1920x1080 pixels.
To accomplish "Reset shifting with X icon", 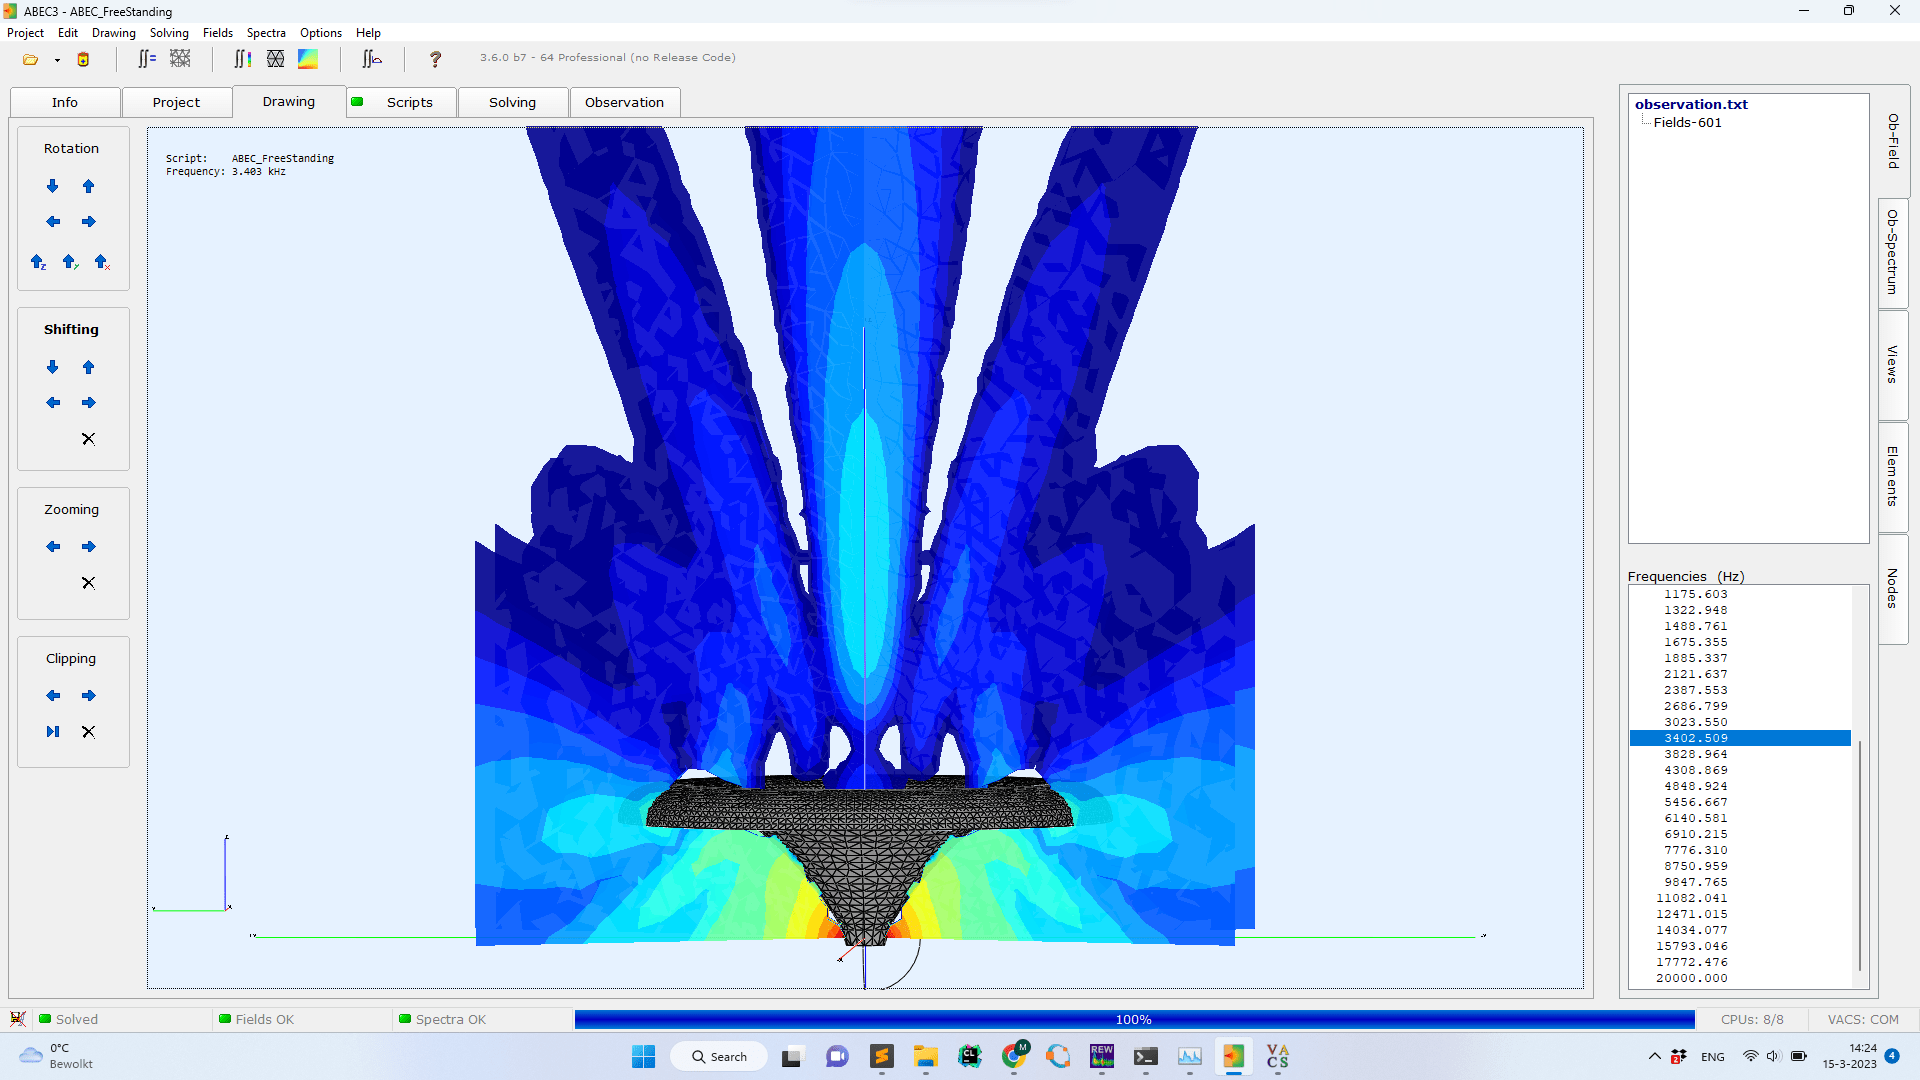I will click(x=88, y=439).
